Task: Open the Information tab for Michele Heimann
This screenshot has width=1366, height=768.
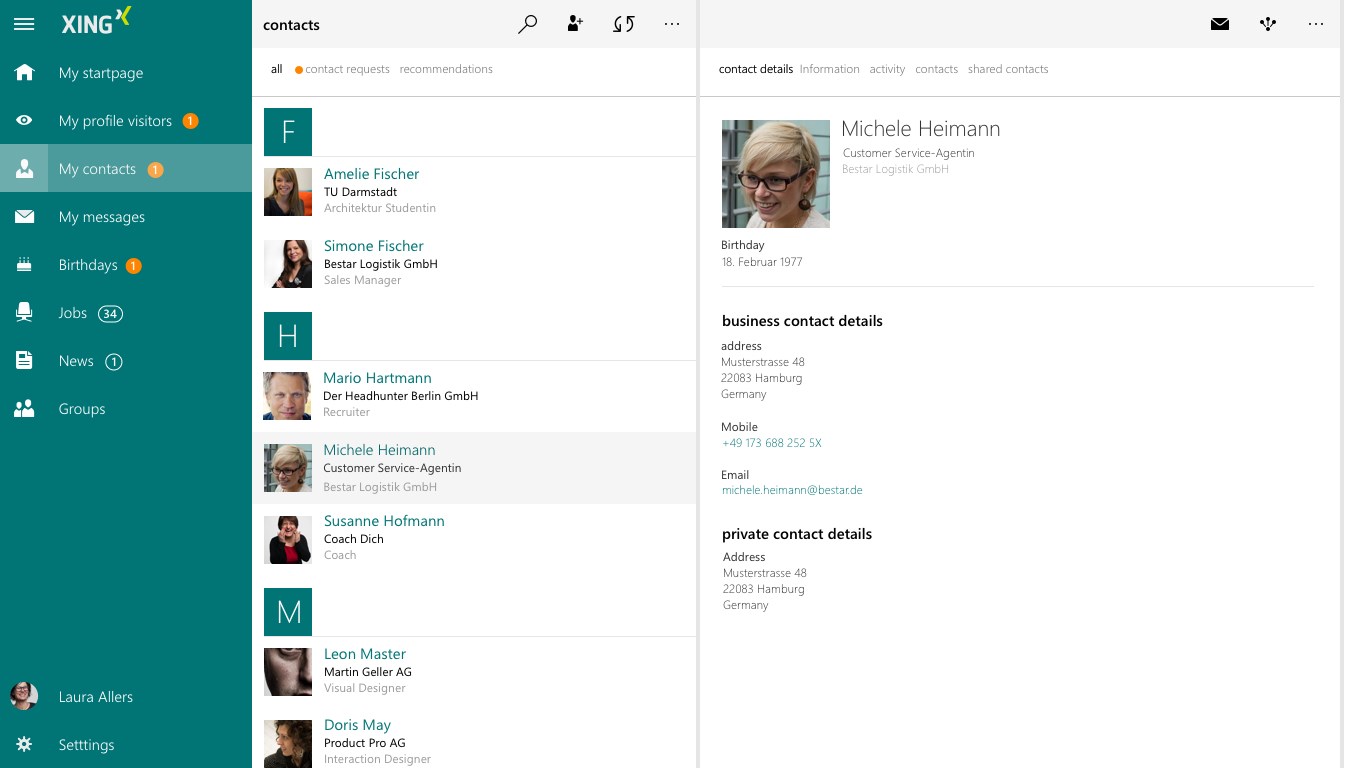Action: pyautogui.click(x=829, y=69)
